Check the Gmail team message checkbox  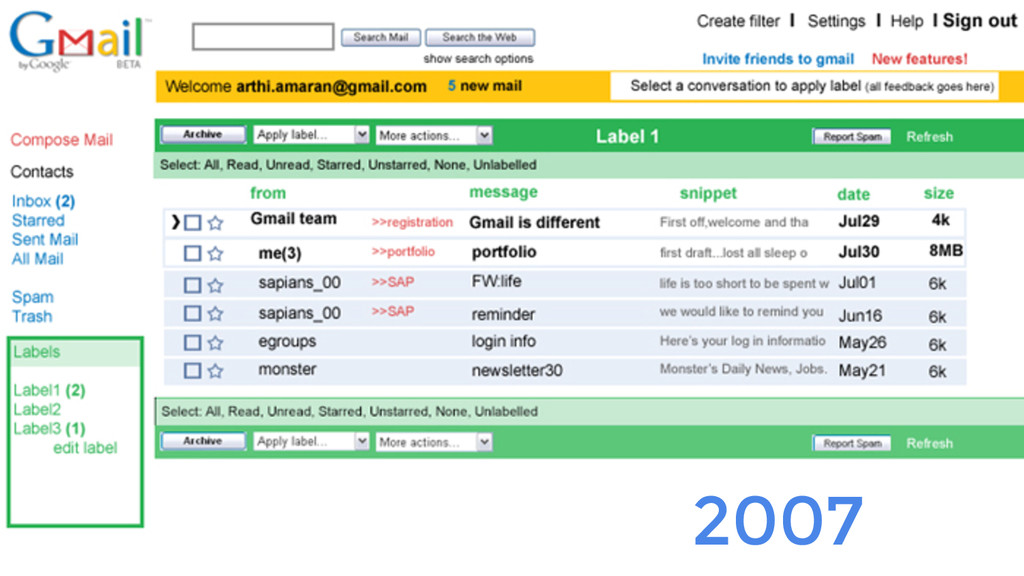click(x=193, y=223)
